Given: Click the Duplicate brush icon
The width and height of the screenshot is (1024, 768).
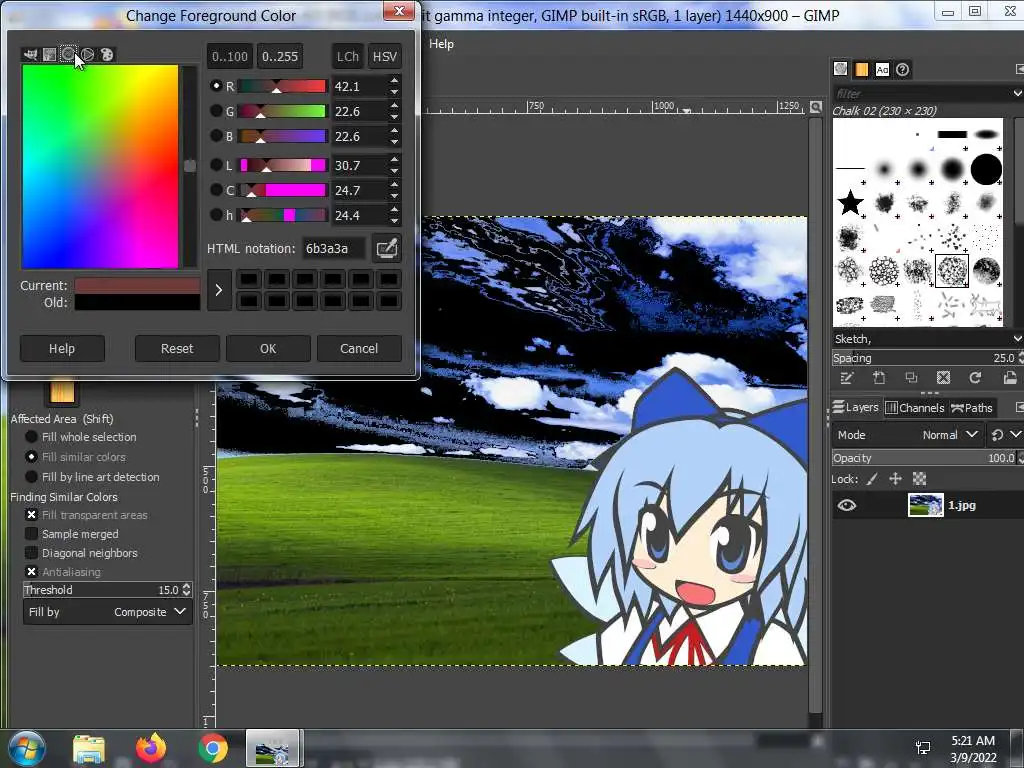Looking at the screenshot, I should (911, 378).
